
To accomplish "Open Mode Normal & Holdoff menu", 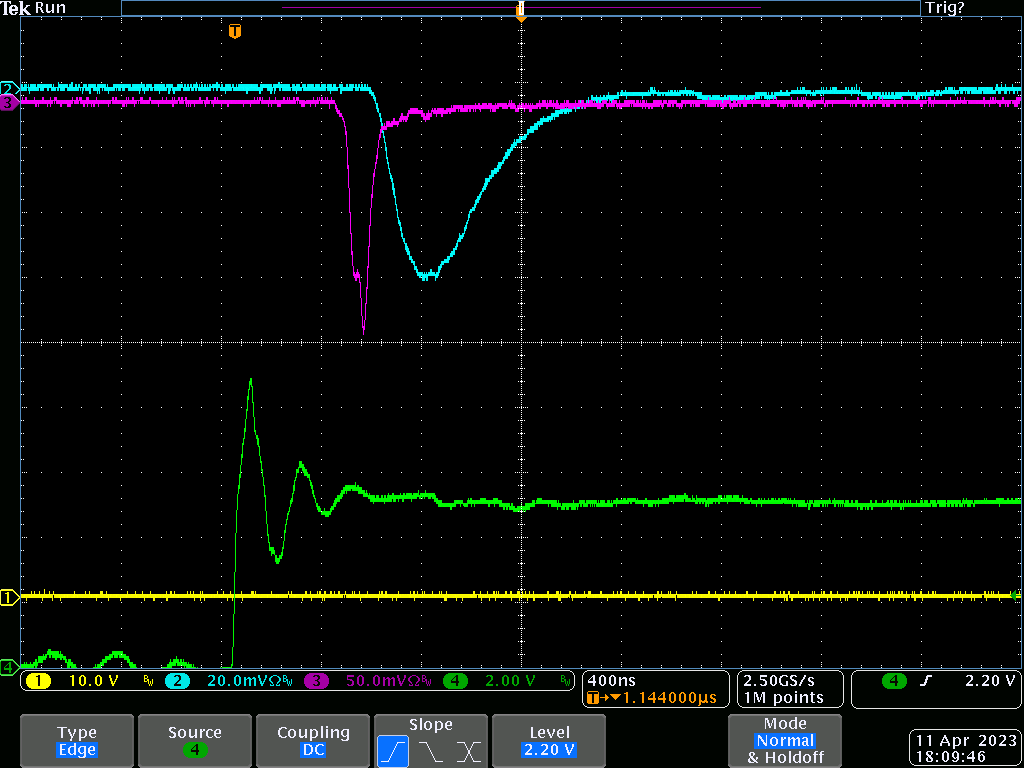I will 785,741.
